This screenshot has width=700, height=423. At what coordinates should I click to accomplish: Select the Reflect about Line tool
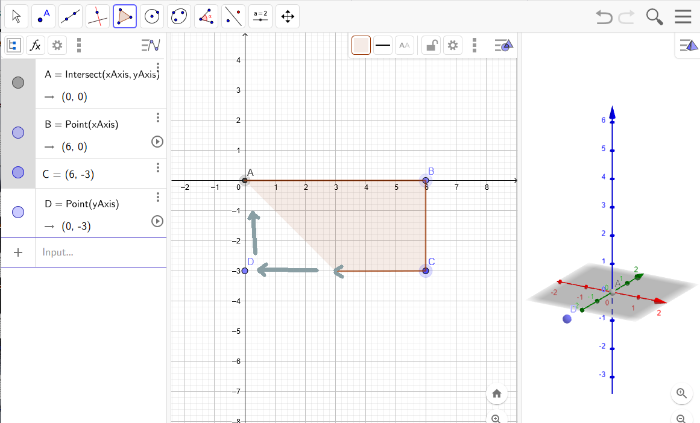[x=233, y=17]
